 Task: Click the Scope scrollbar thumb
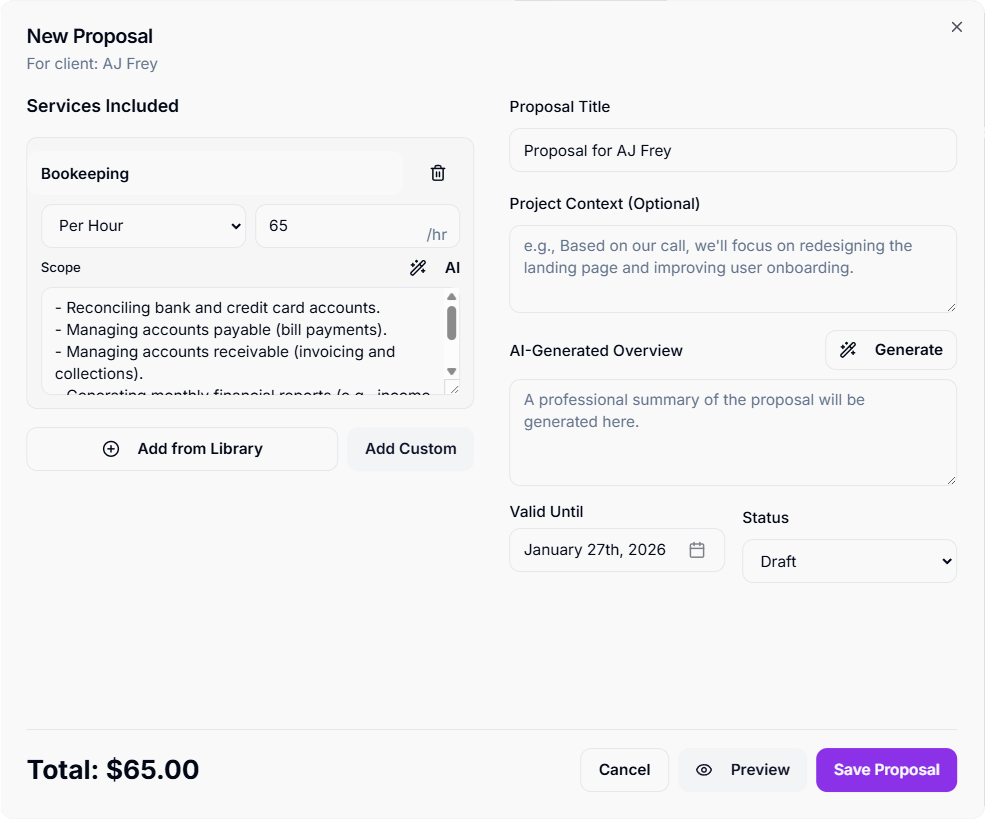451,323
